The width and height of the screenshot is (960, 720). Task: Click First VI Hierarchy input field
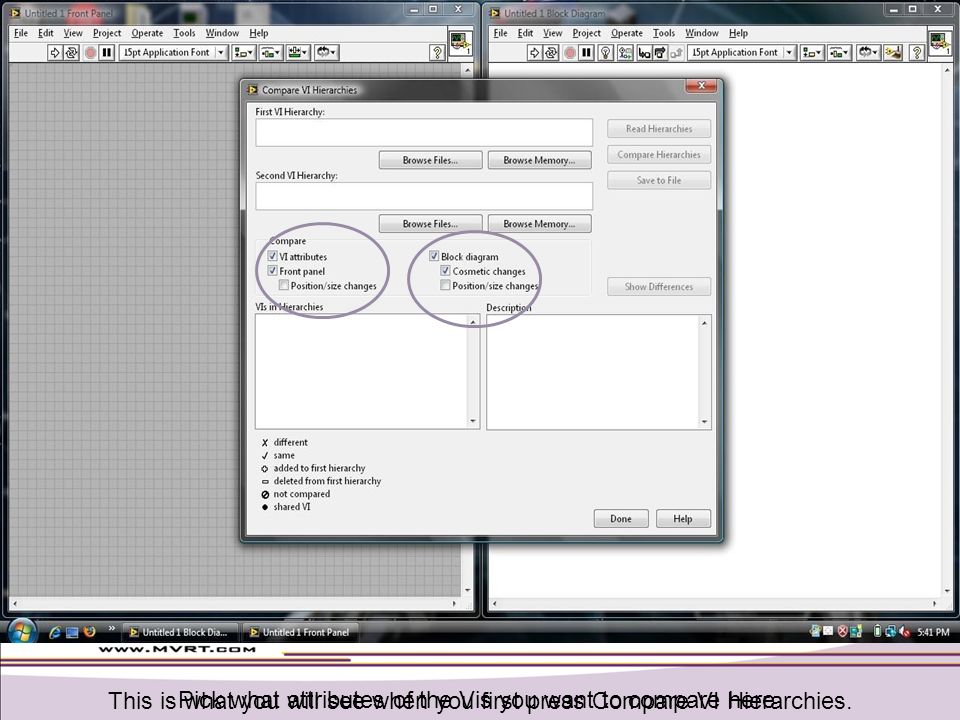point(424,132)
